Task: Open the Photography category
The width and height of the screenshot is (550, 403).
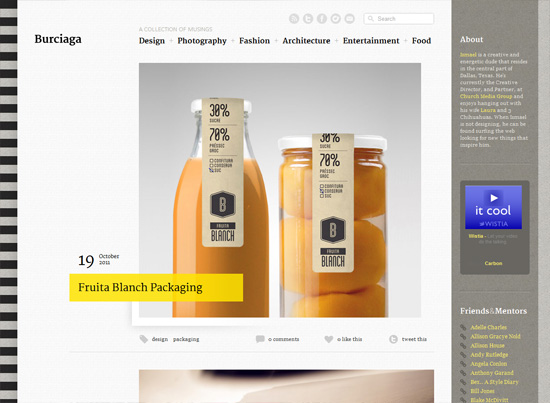Action: 202,41
